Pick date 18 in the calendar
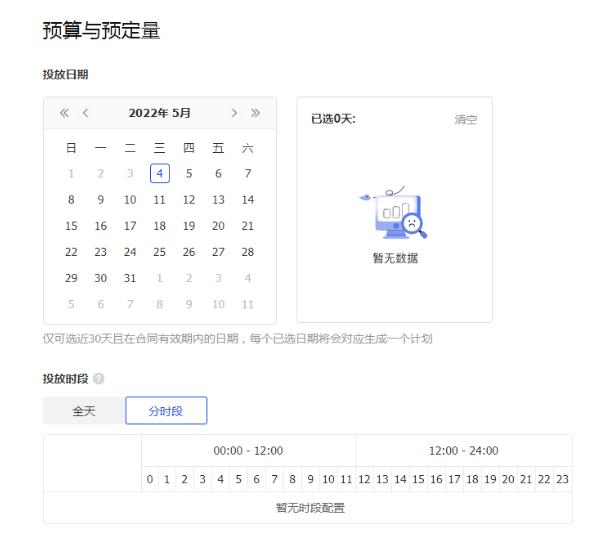 tap(160, 226)
